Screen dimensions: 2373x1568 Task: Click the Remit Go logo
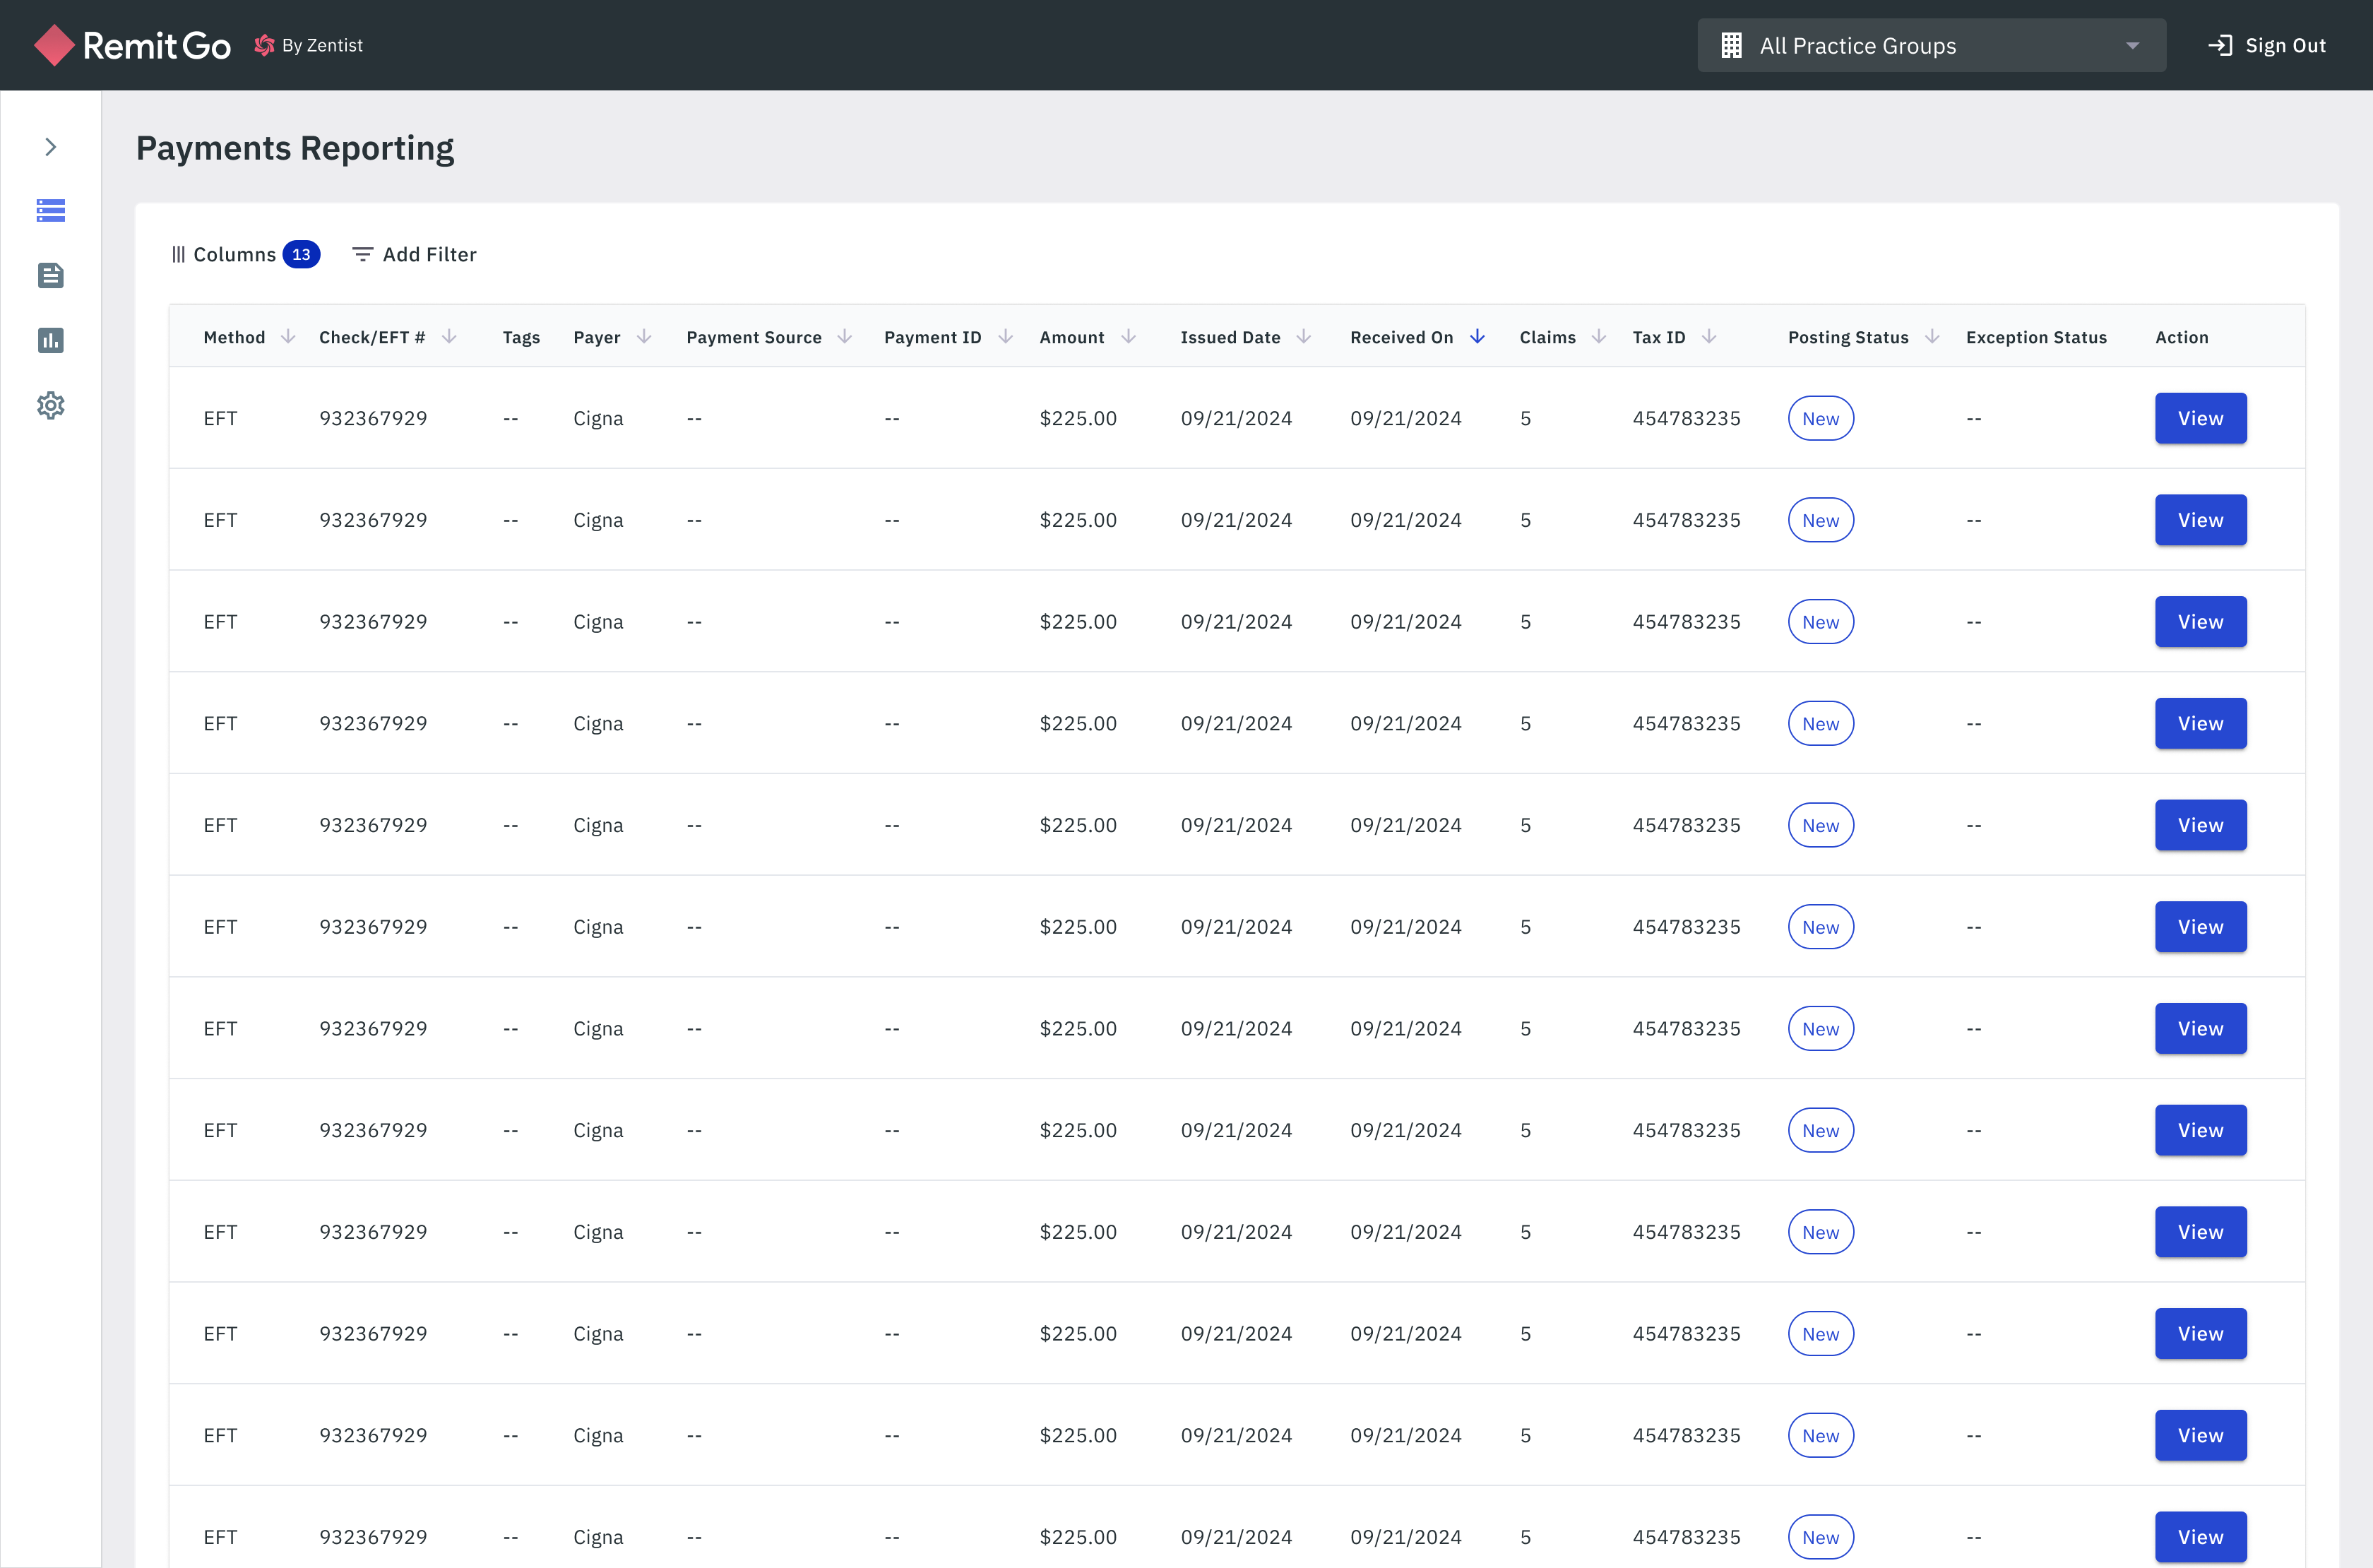click(x=133, y=45)
